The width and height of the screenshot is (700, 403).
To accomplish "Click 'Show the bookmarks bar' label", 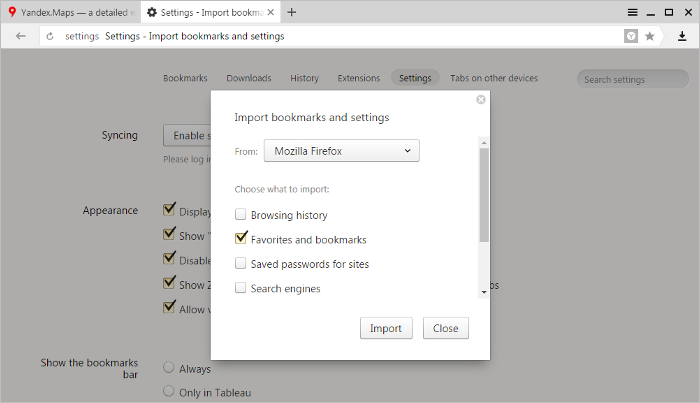I will pos(89,369).
